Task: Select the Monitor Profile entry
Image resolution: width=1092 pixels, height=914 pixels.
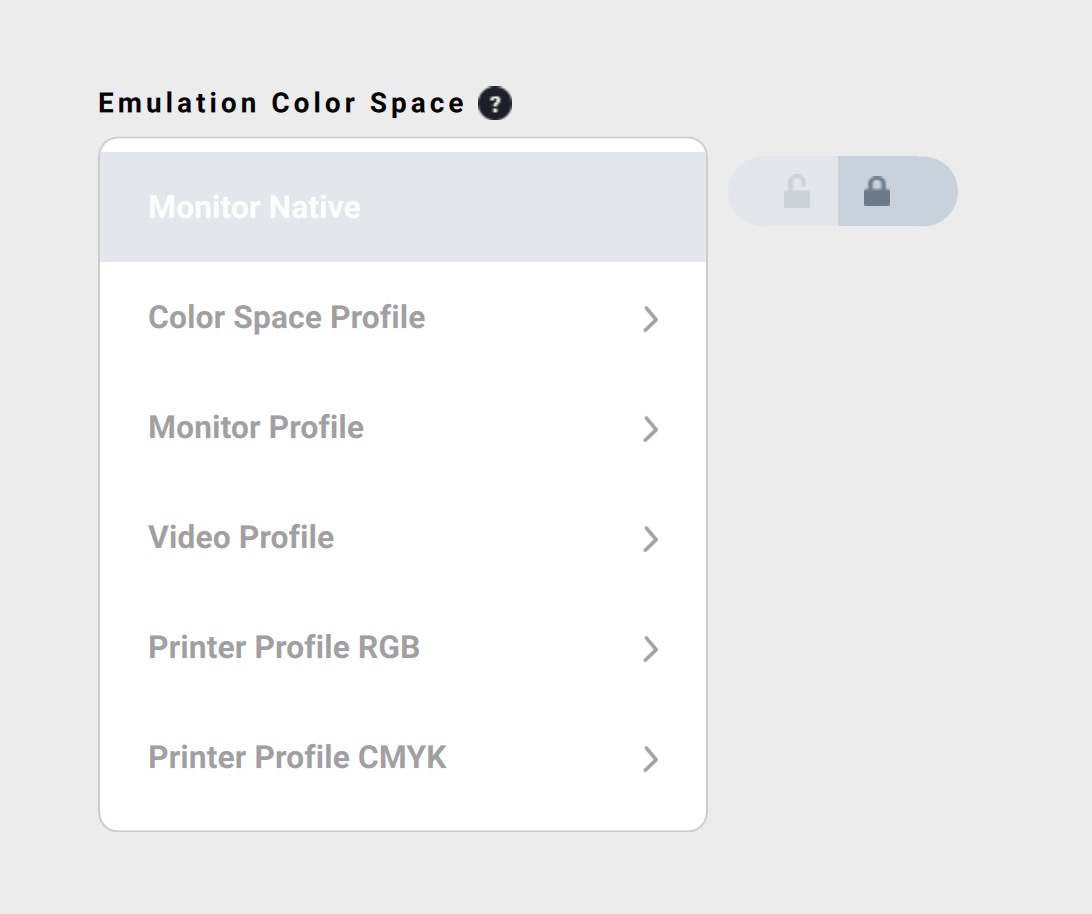Action: point(256,427)
